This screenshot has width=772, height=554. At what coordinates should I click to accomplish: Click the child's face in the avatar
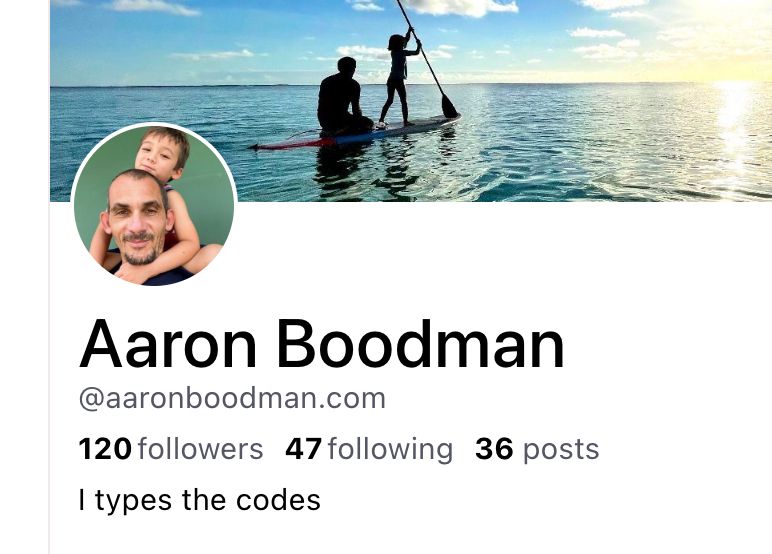click(161, 152)
